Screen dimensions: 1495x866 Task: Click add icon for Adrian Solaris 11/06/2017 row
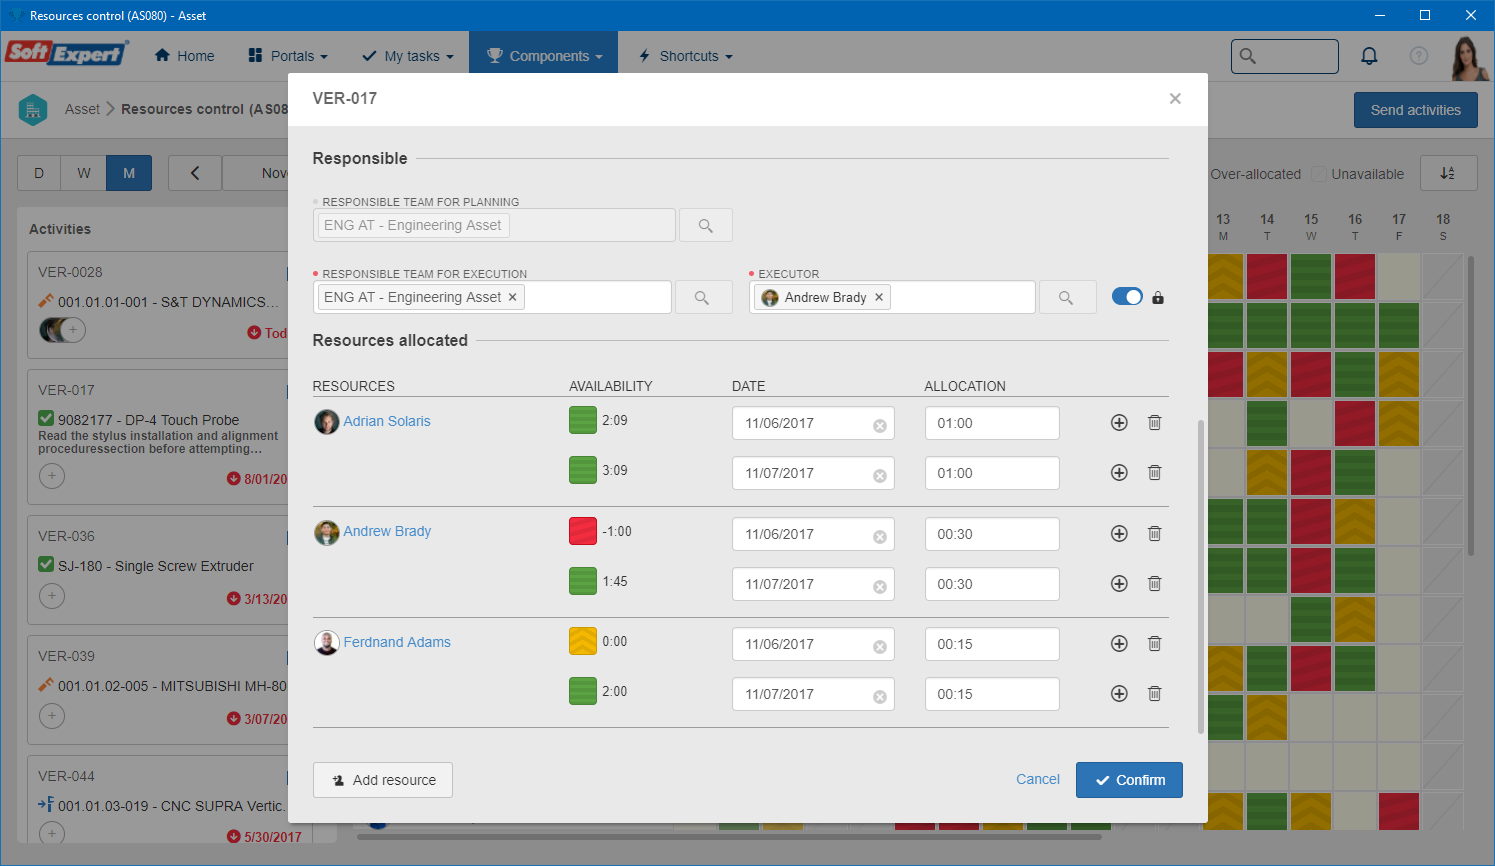(1119, 423)
